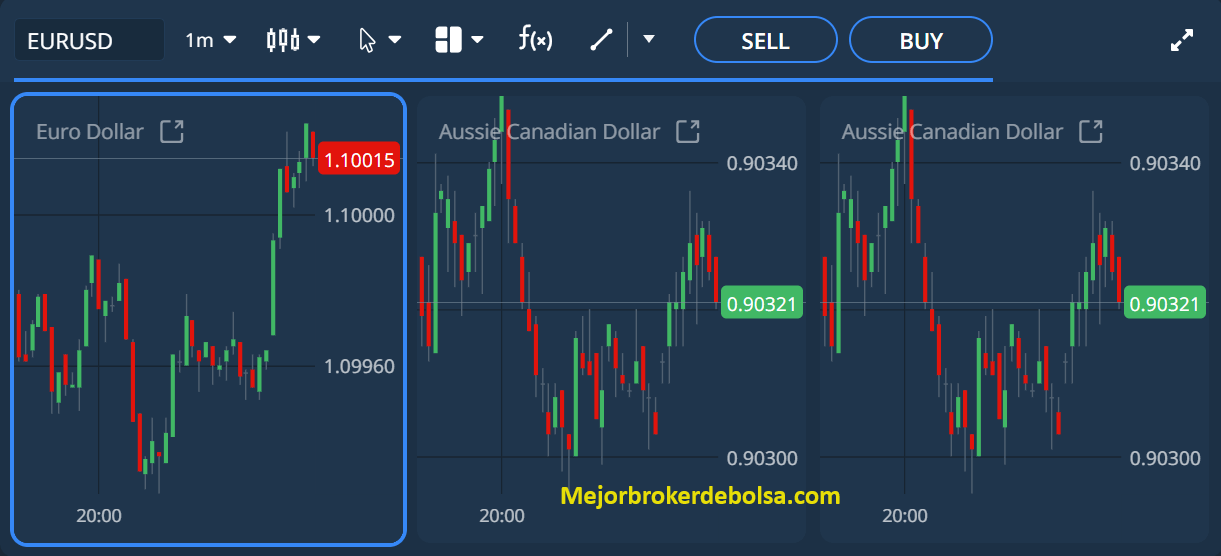
Task: Expand the chart type dropdown arrow
Action: 314,40
